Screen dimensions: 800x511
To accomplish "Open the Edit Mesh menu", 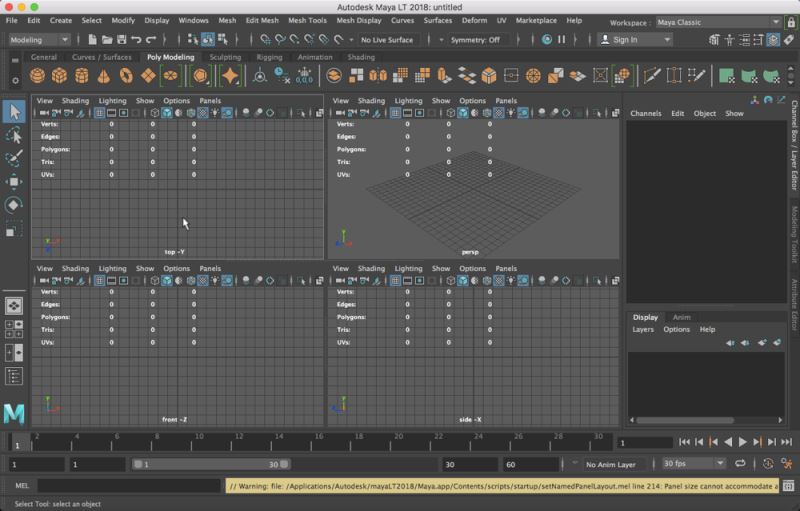I will pyautogui.click(x=262, y=20).
